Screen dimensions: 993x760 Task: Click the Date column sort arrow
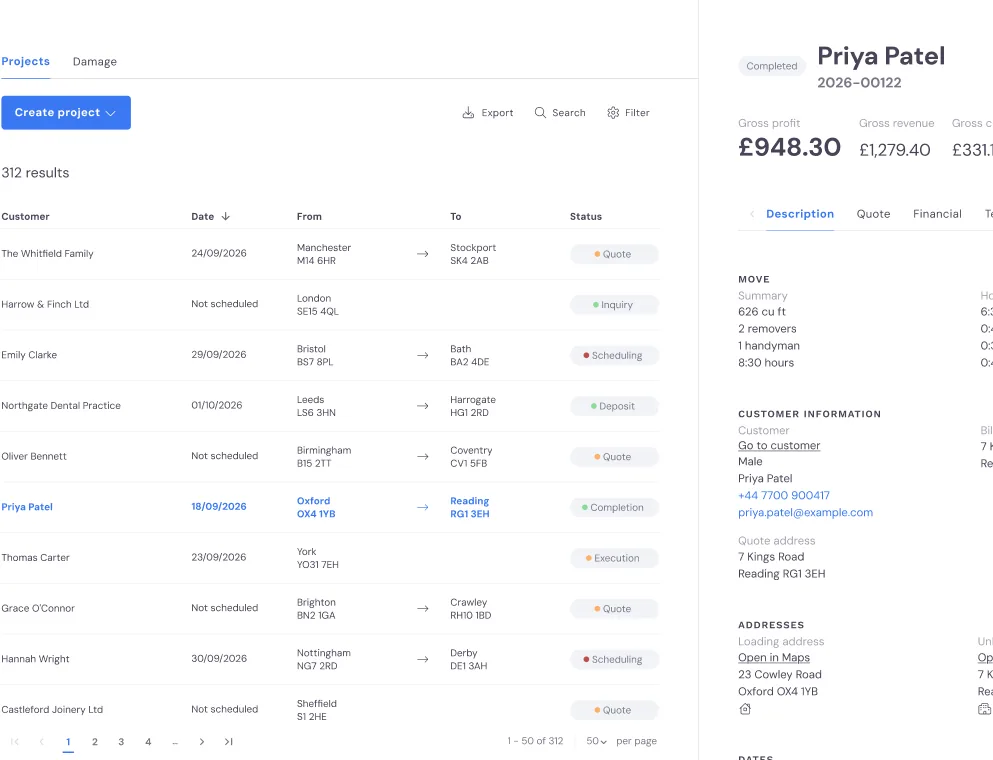tap(225, 217)
